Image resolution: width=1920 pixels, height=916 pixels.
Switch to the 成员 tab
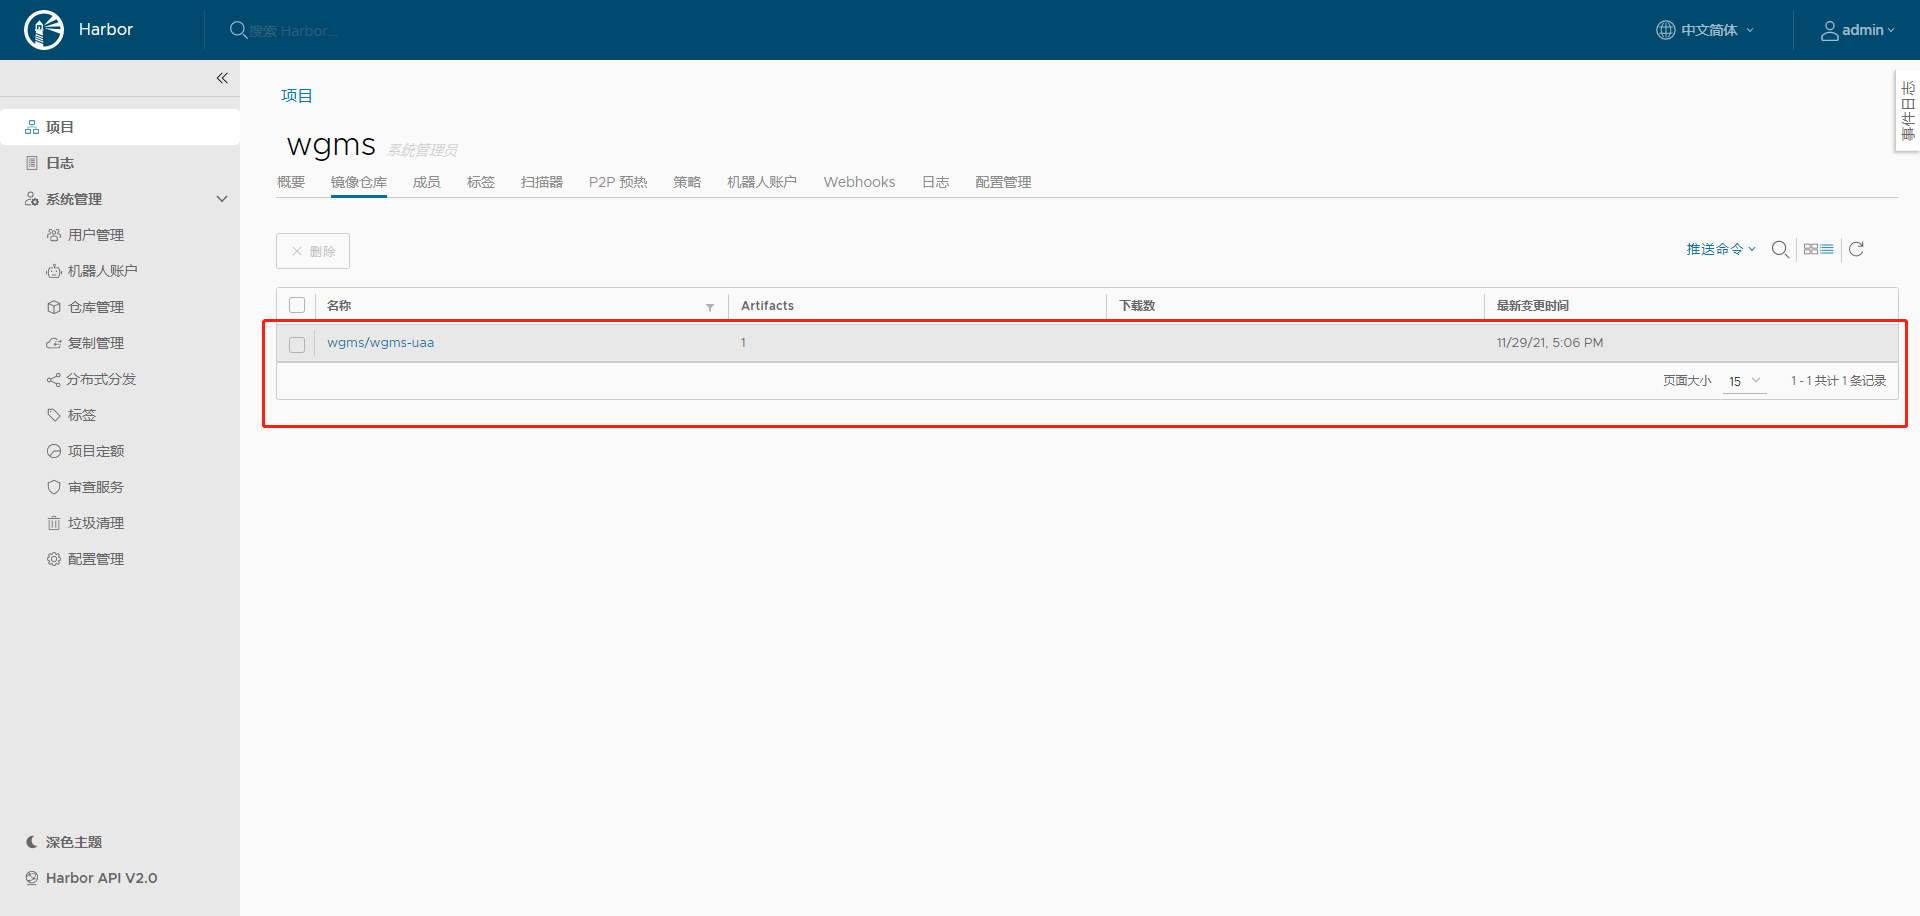pyautogui.click(x=427, y=181)
